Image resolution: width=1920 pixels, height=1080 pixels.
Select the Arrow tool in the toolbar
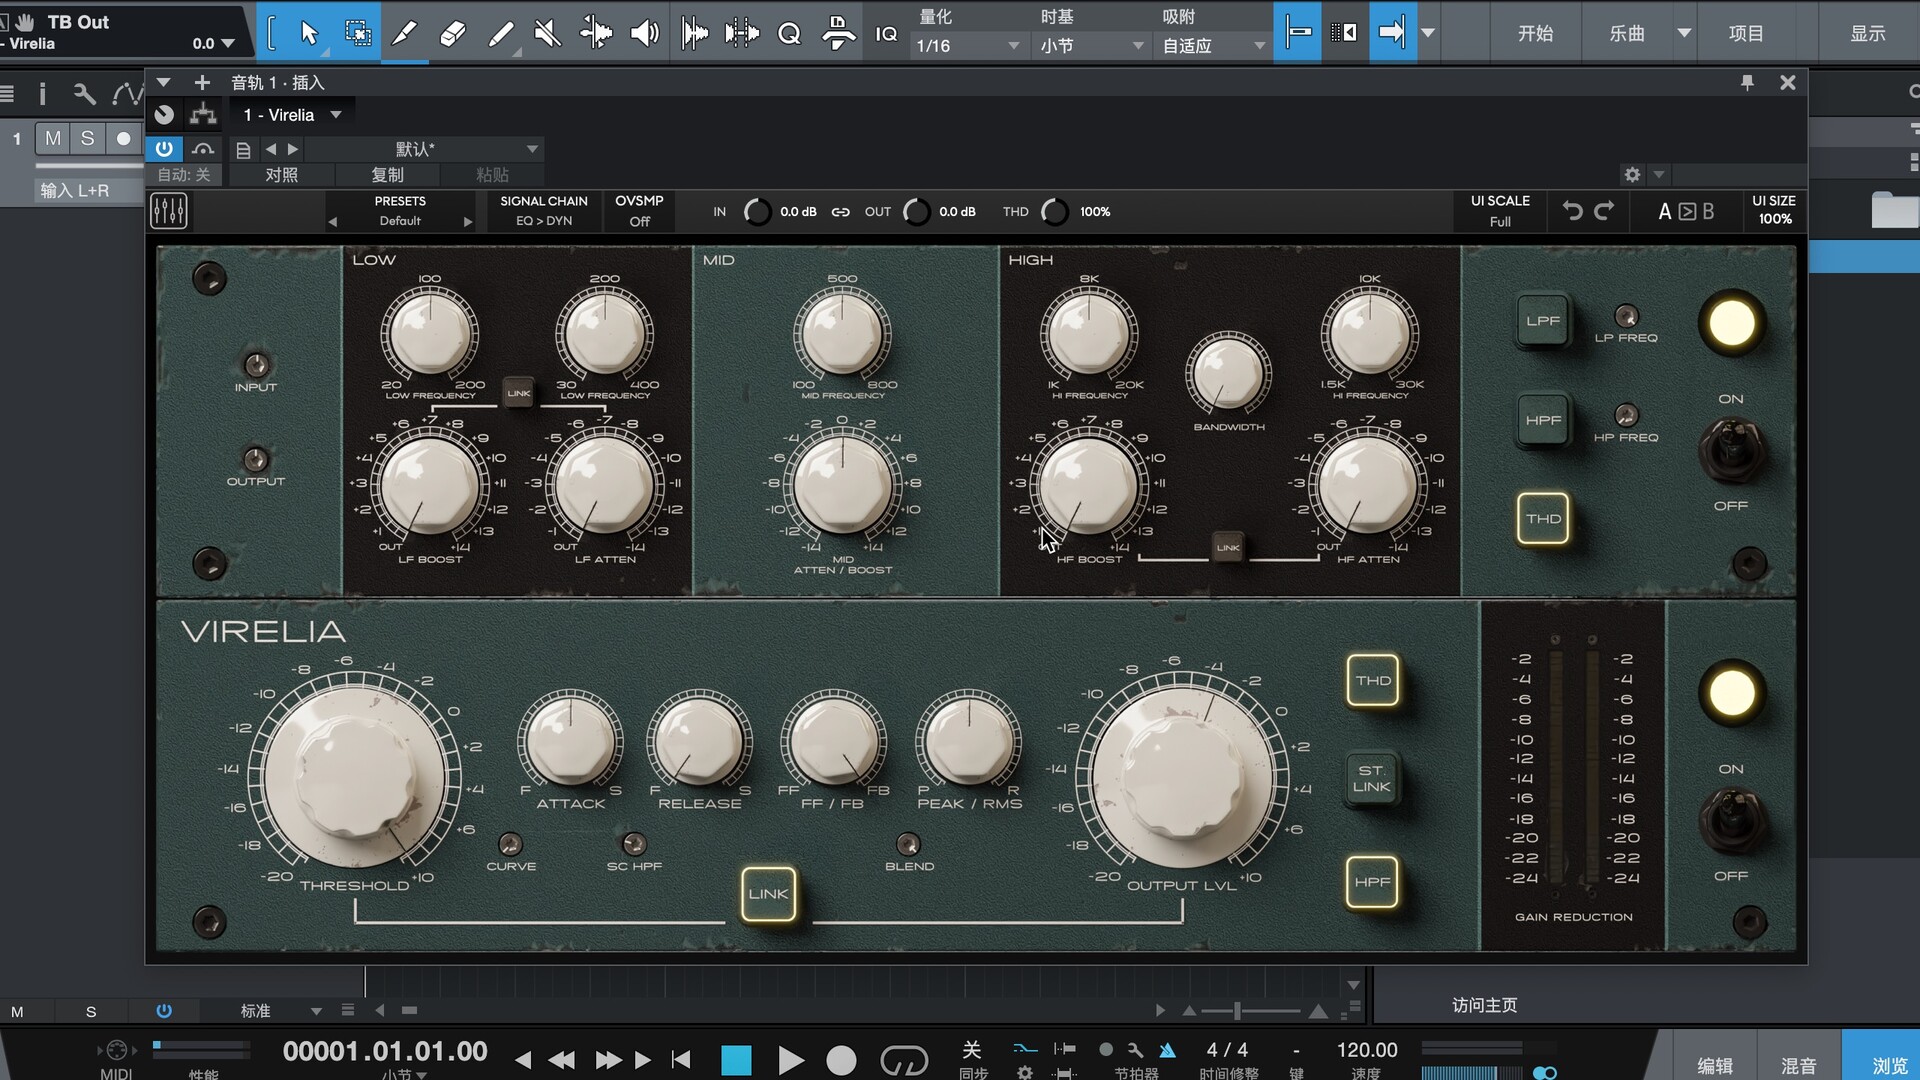point(310,32)
